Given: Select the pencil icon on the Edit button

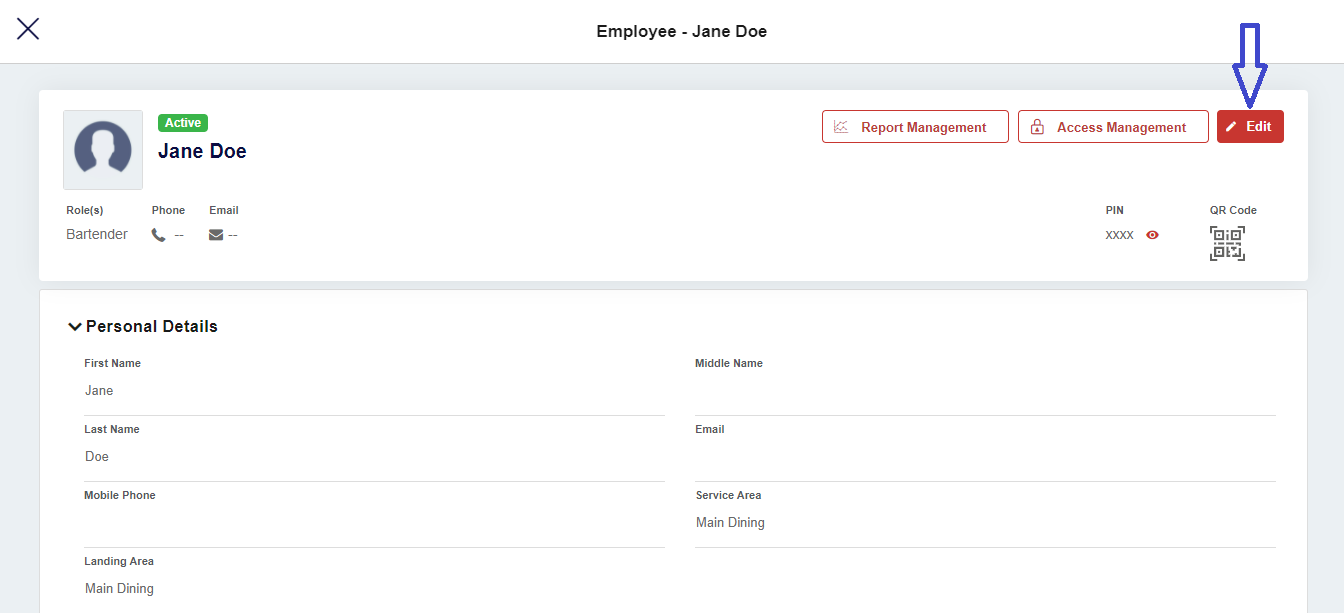Looking at the screenshot, I should coord(1232,126).
